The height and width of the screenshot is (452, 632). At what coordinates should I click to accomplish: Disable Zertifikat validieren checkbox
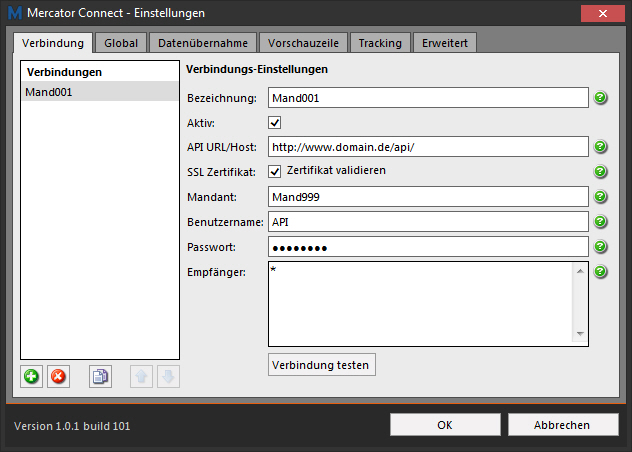point(274,172)
